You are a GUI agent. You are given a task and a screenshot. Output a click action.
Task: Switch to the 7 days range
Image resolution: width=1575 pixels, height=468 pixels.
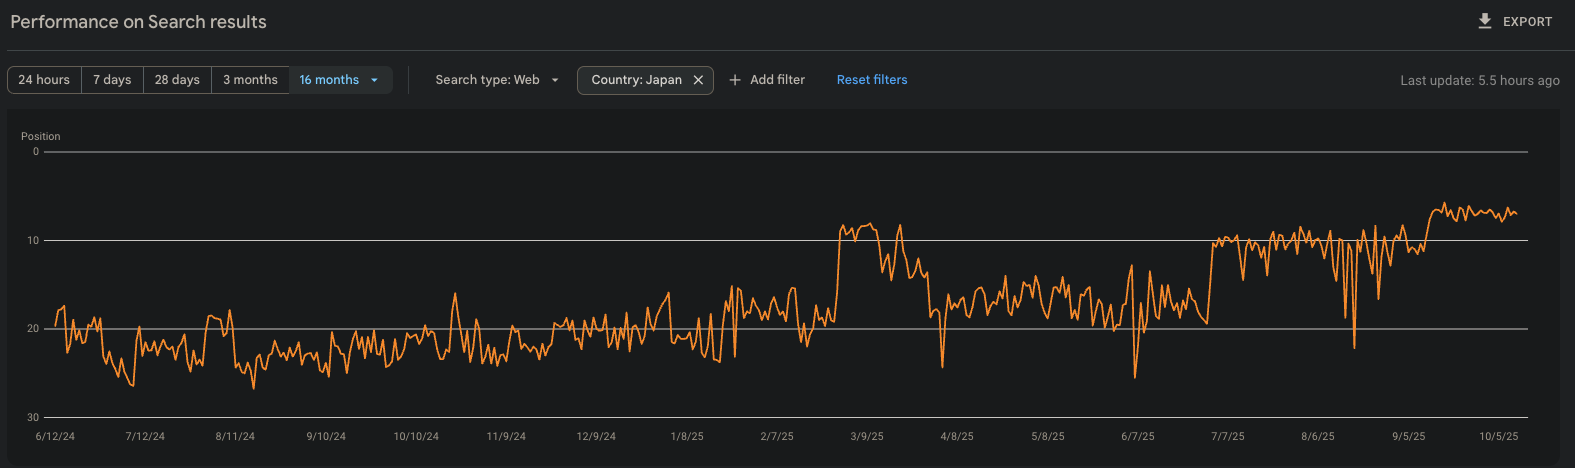point(112,80)
